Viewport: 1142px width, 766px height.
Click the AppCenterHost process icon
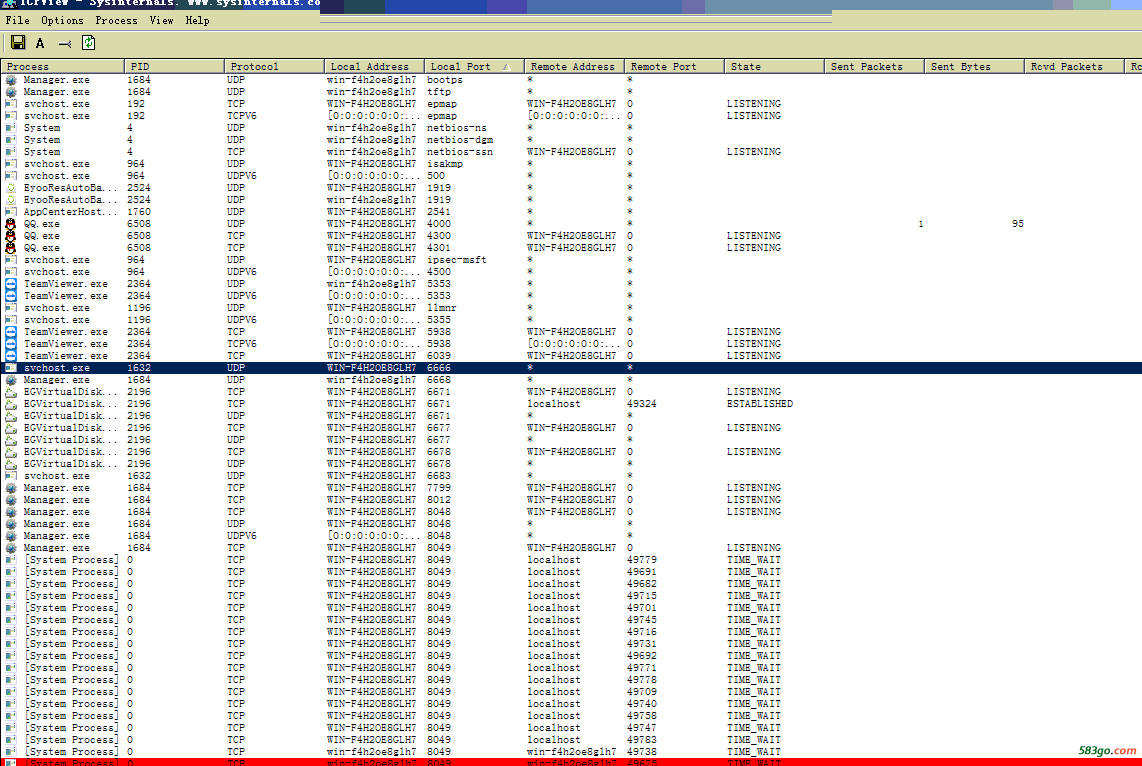[x=11, y=212]
